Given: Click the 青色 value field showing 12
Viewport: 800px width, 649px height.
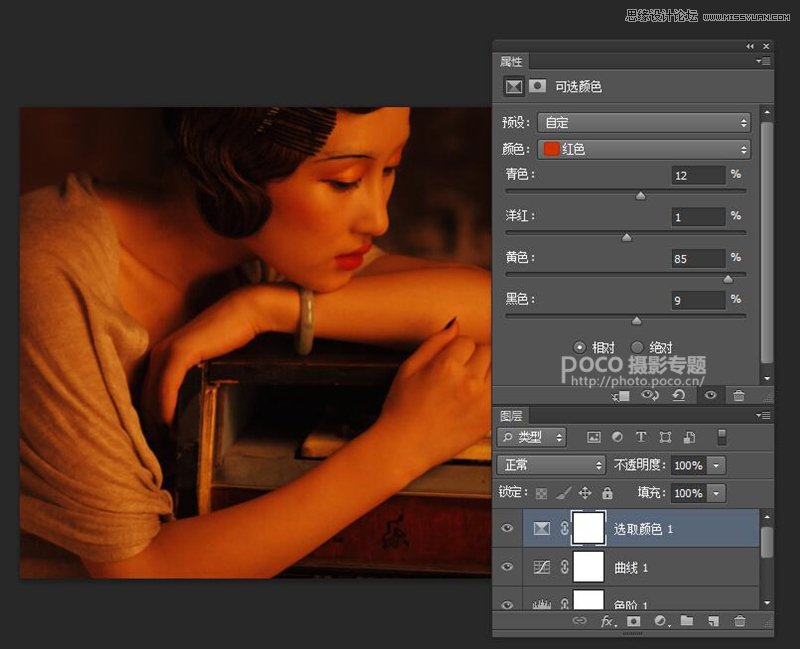Looking at the screenshot, I should click(698, 176).
